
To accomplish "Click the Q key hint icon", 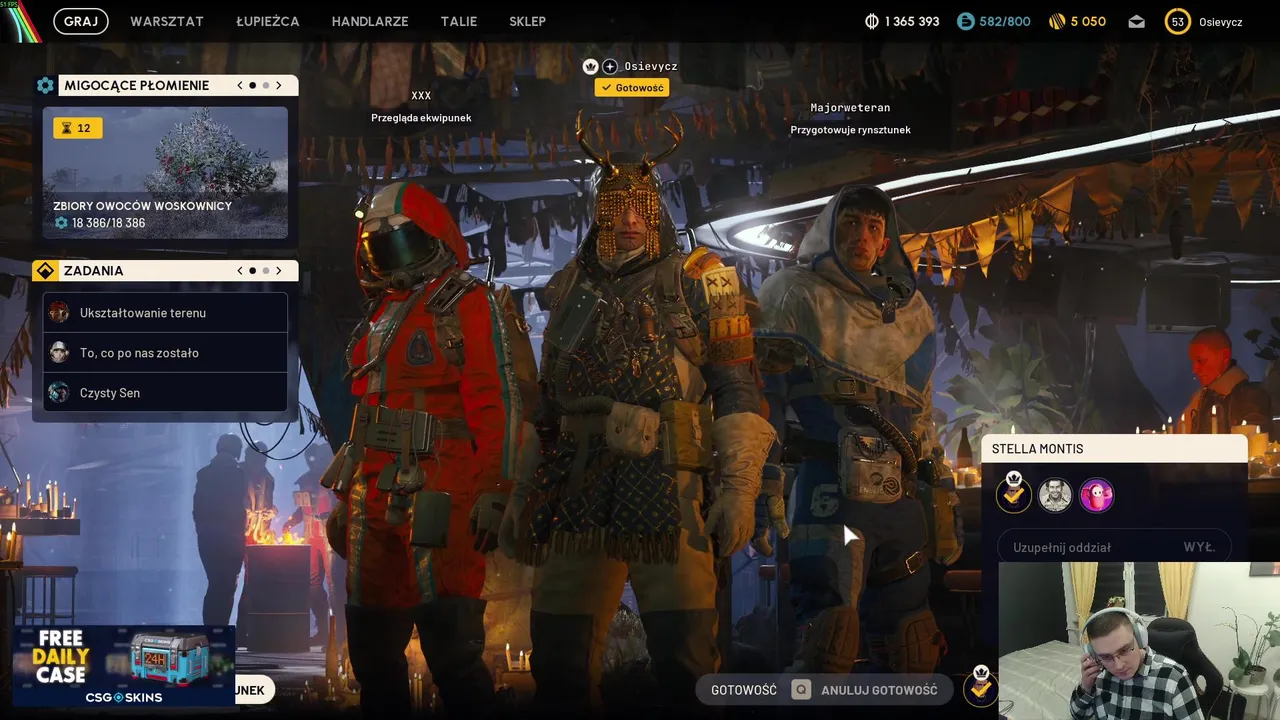I will tap(801, 690).
